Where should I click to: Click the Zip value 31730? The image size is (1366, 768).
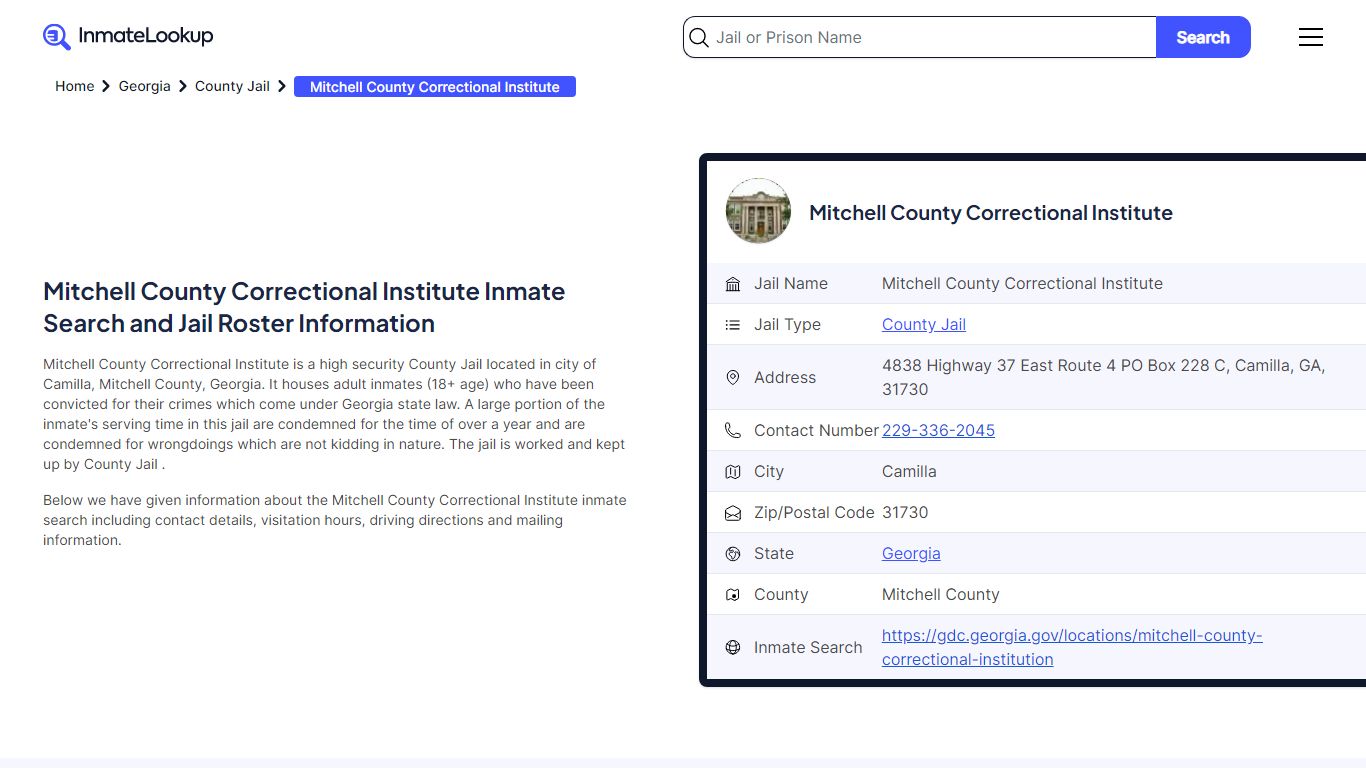[x=905, y=512]
